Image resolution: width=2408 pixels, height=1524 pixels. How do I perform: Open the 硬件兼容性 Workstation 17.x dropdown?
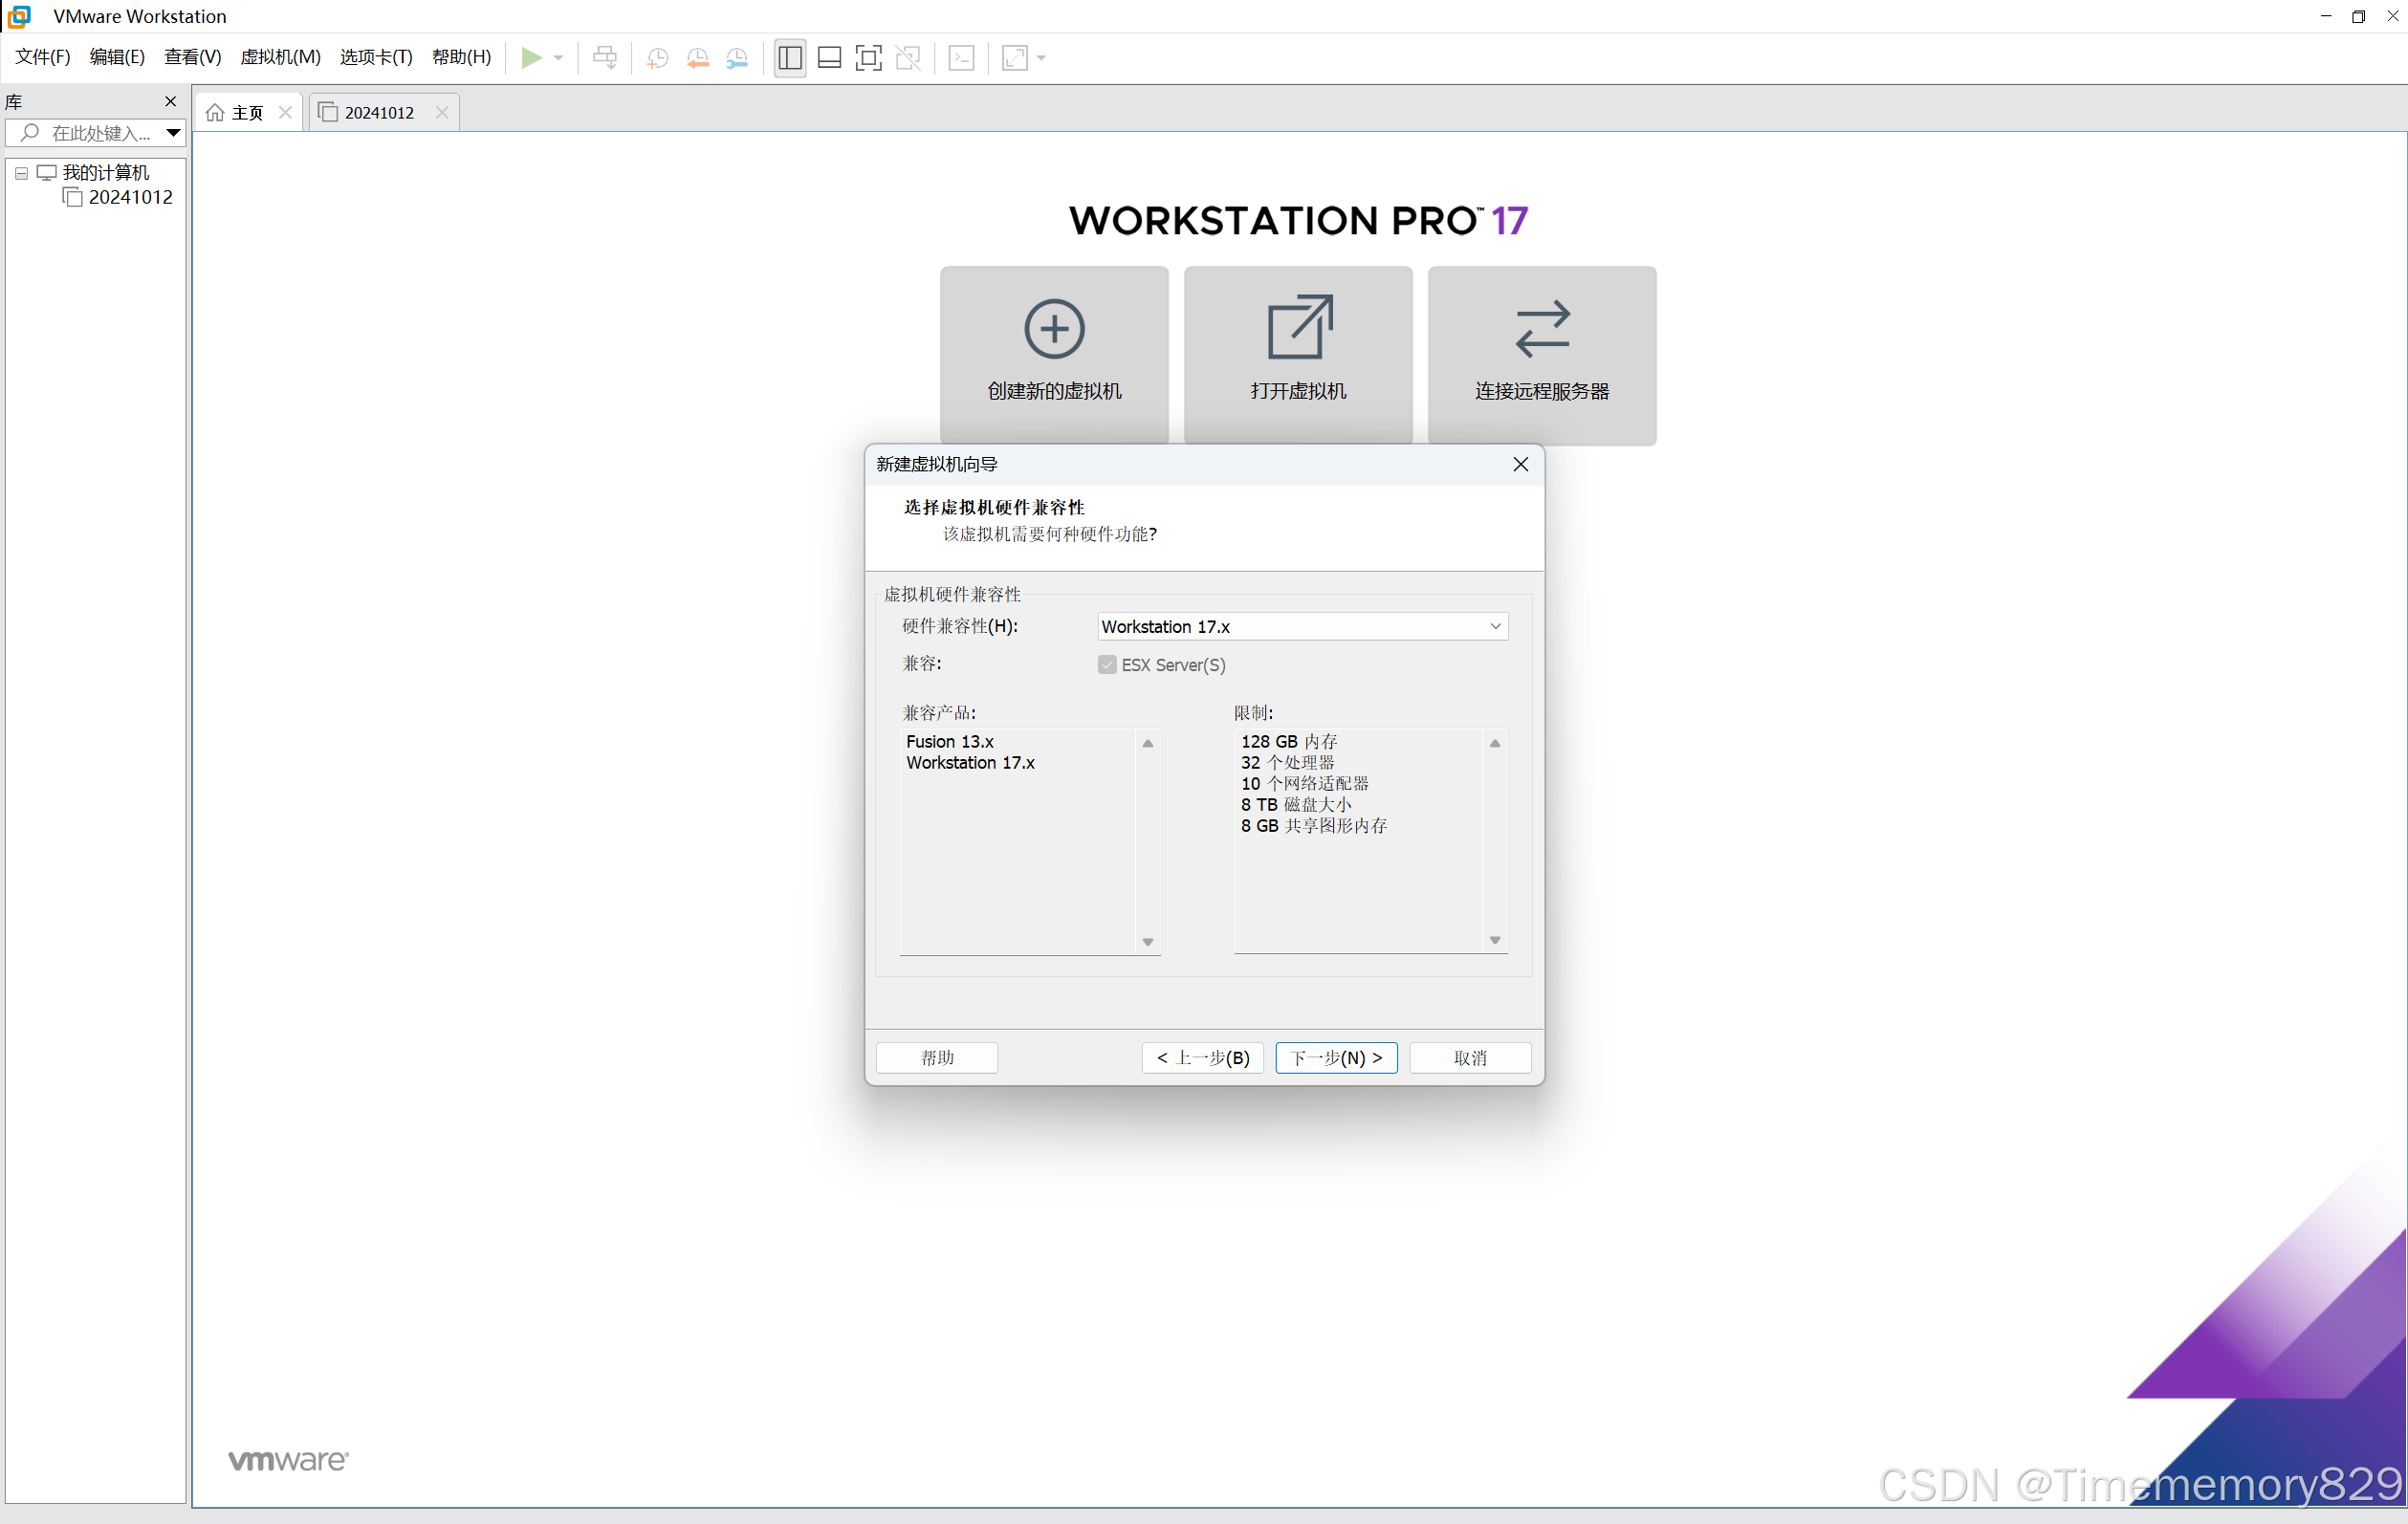click(1302, 626)
